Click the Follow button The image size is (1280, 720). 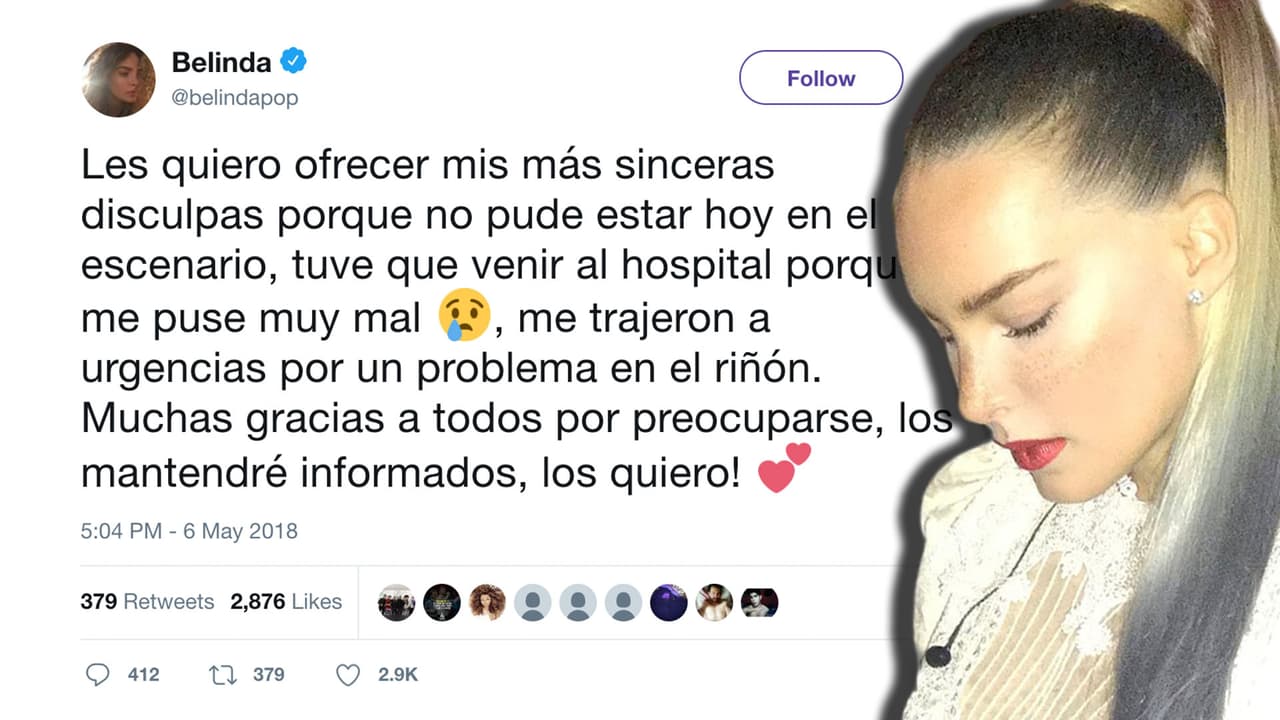(821, 78)
